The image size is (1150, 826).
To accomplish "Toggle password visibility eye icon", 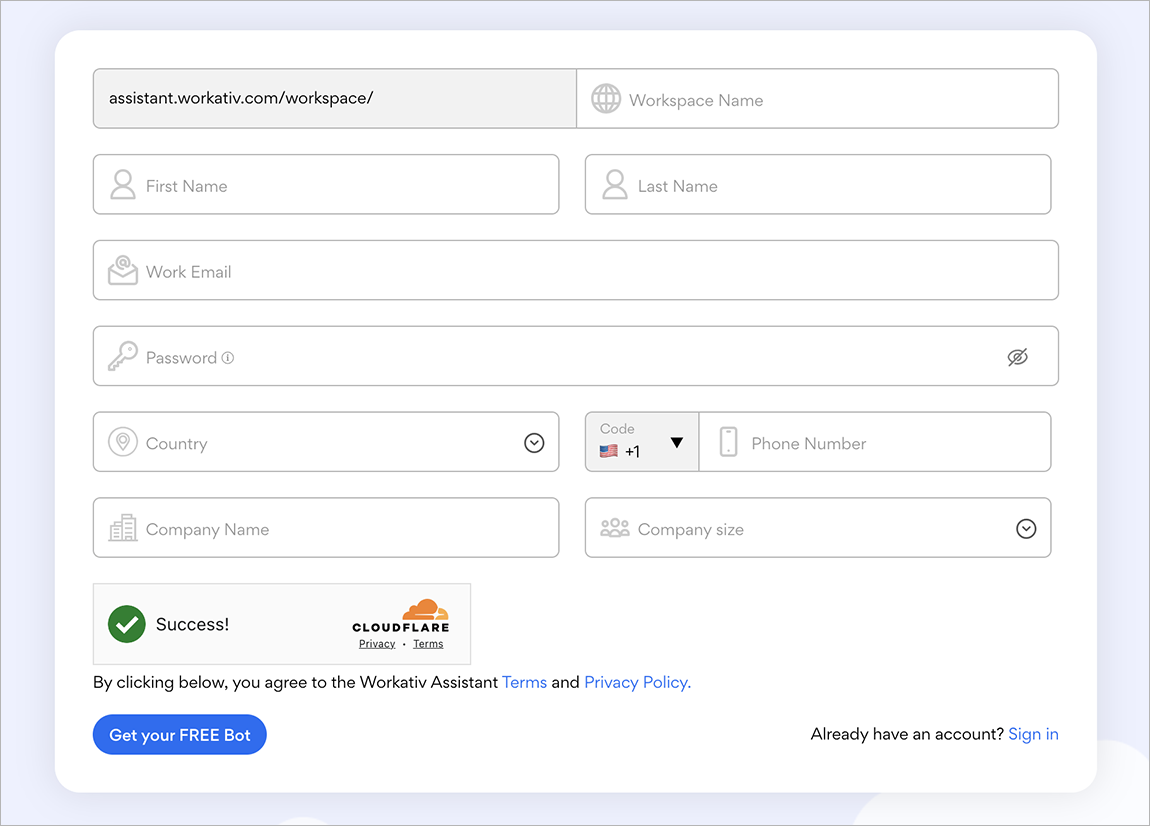I will click(x=1017, y=357).
